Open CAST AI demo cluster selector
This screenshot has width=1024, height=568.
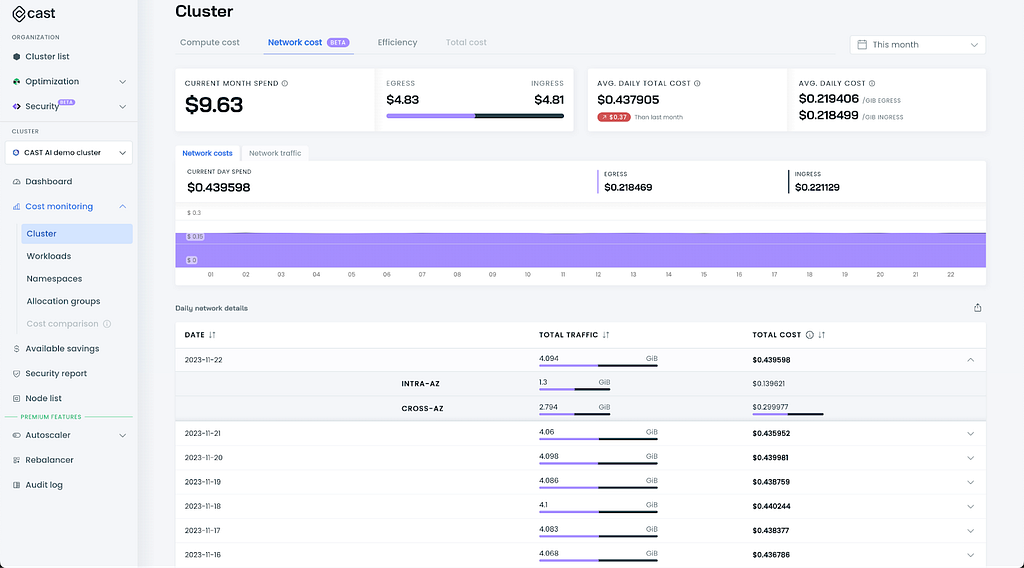69,153
